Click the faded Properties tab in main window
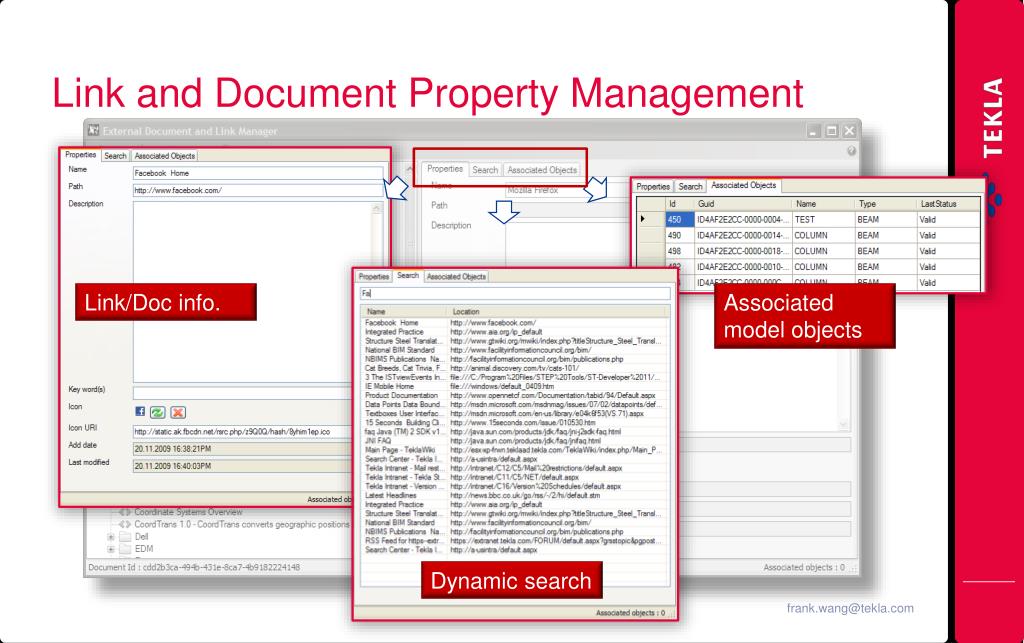Screen dimensions: 1024x643 click(x=445, y=168)
